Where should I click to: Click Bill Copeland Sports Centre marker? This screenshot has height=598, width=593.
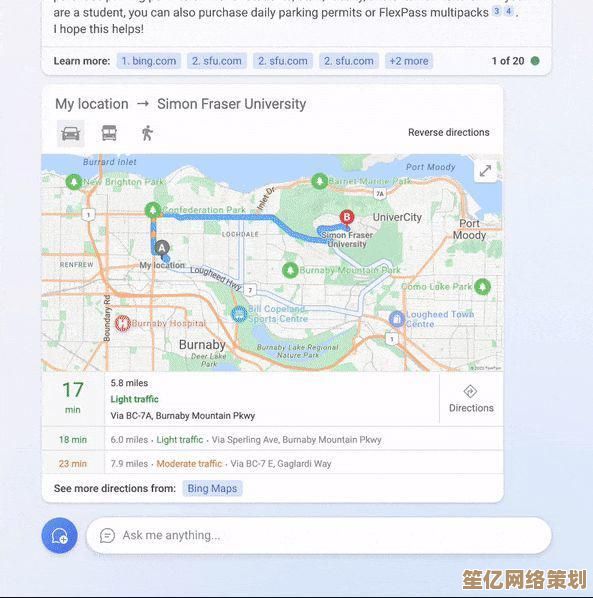pos(239,314)
